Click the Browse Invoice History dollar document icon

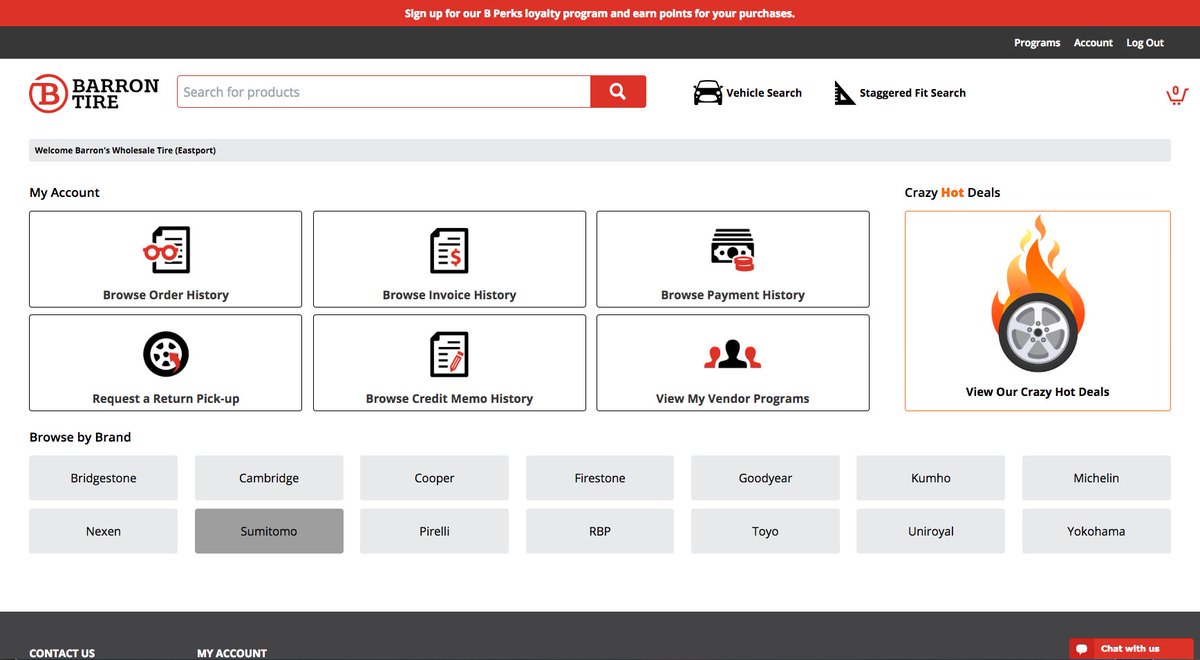point(449,250)
